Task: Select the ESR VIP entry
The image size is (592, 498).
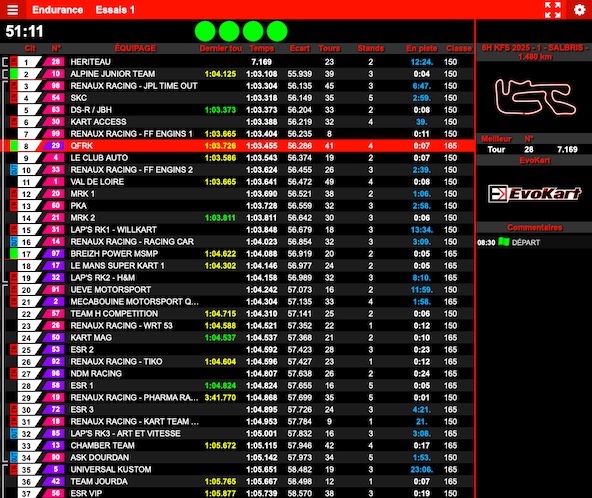Action: point(86,493)
